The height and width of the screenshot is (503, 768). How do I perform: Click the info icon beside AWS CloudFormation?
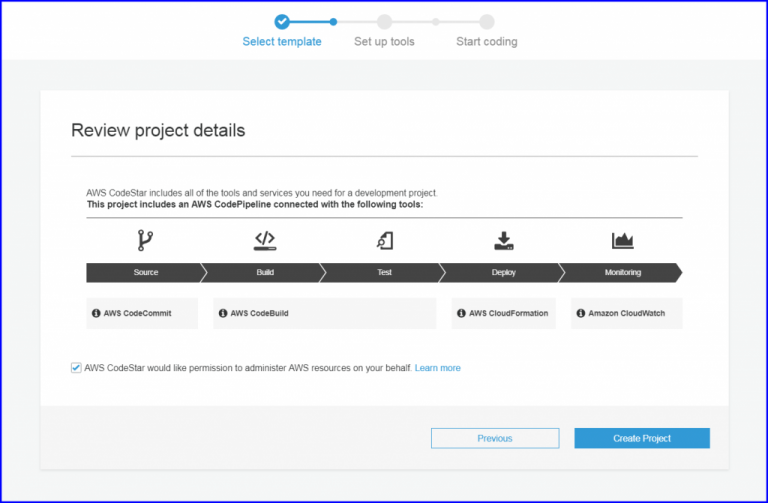[461, 313]
